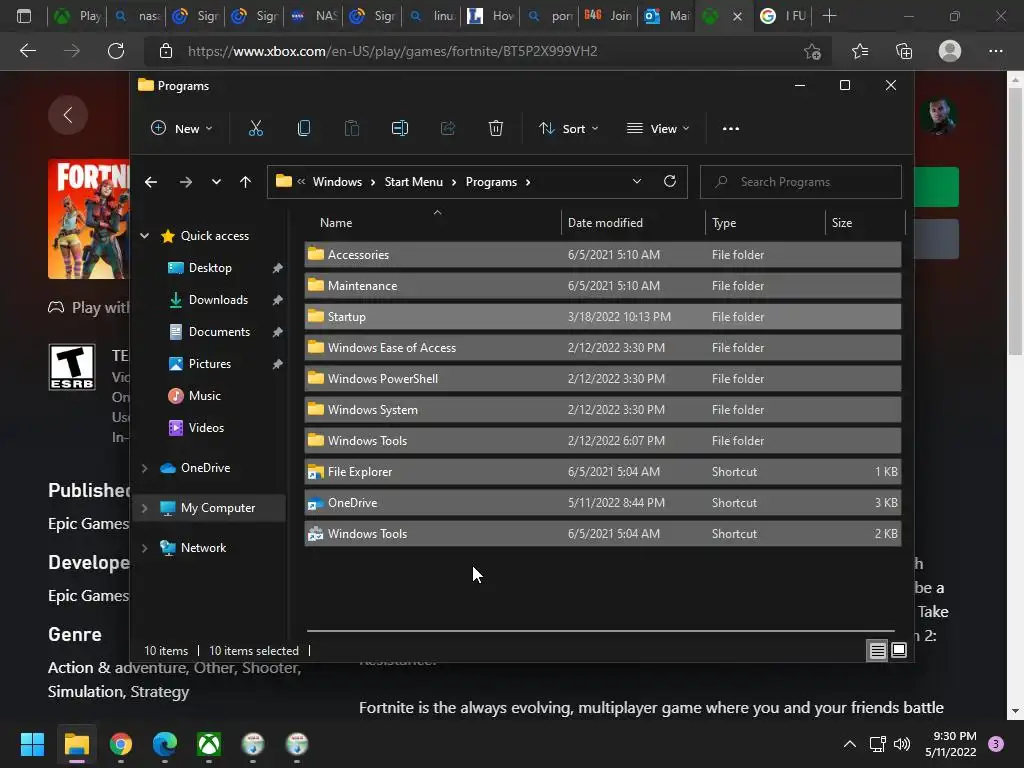Open address bar history dropdown

coord(637,182)
